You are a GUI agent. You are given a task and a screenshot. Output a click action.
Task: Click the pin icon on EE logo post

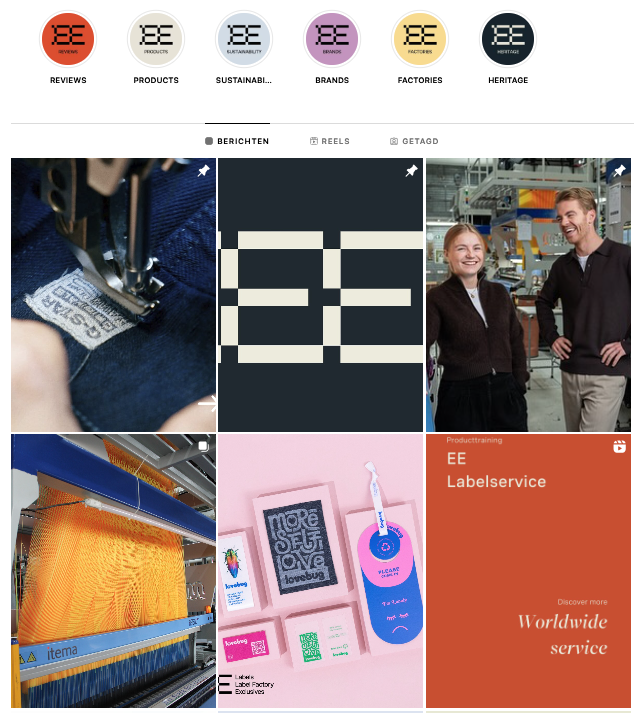pyautogui.click(x=411, y=171)
